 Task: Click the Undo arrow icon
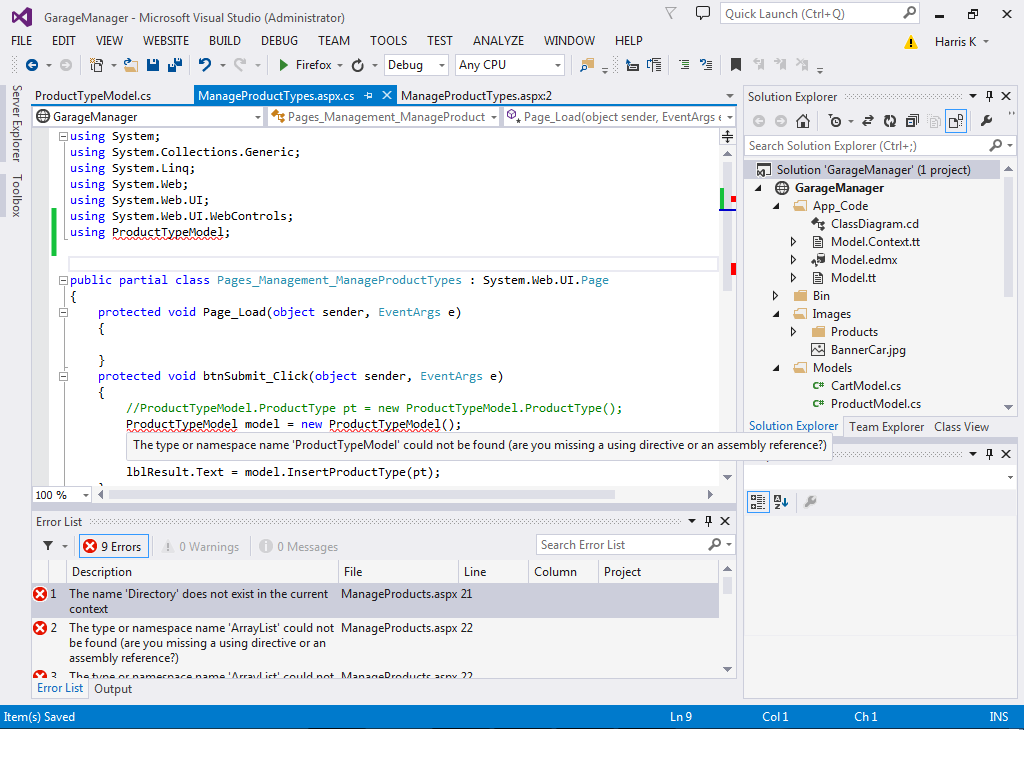205,65
